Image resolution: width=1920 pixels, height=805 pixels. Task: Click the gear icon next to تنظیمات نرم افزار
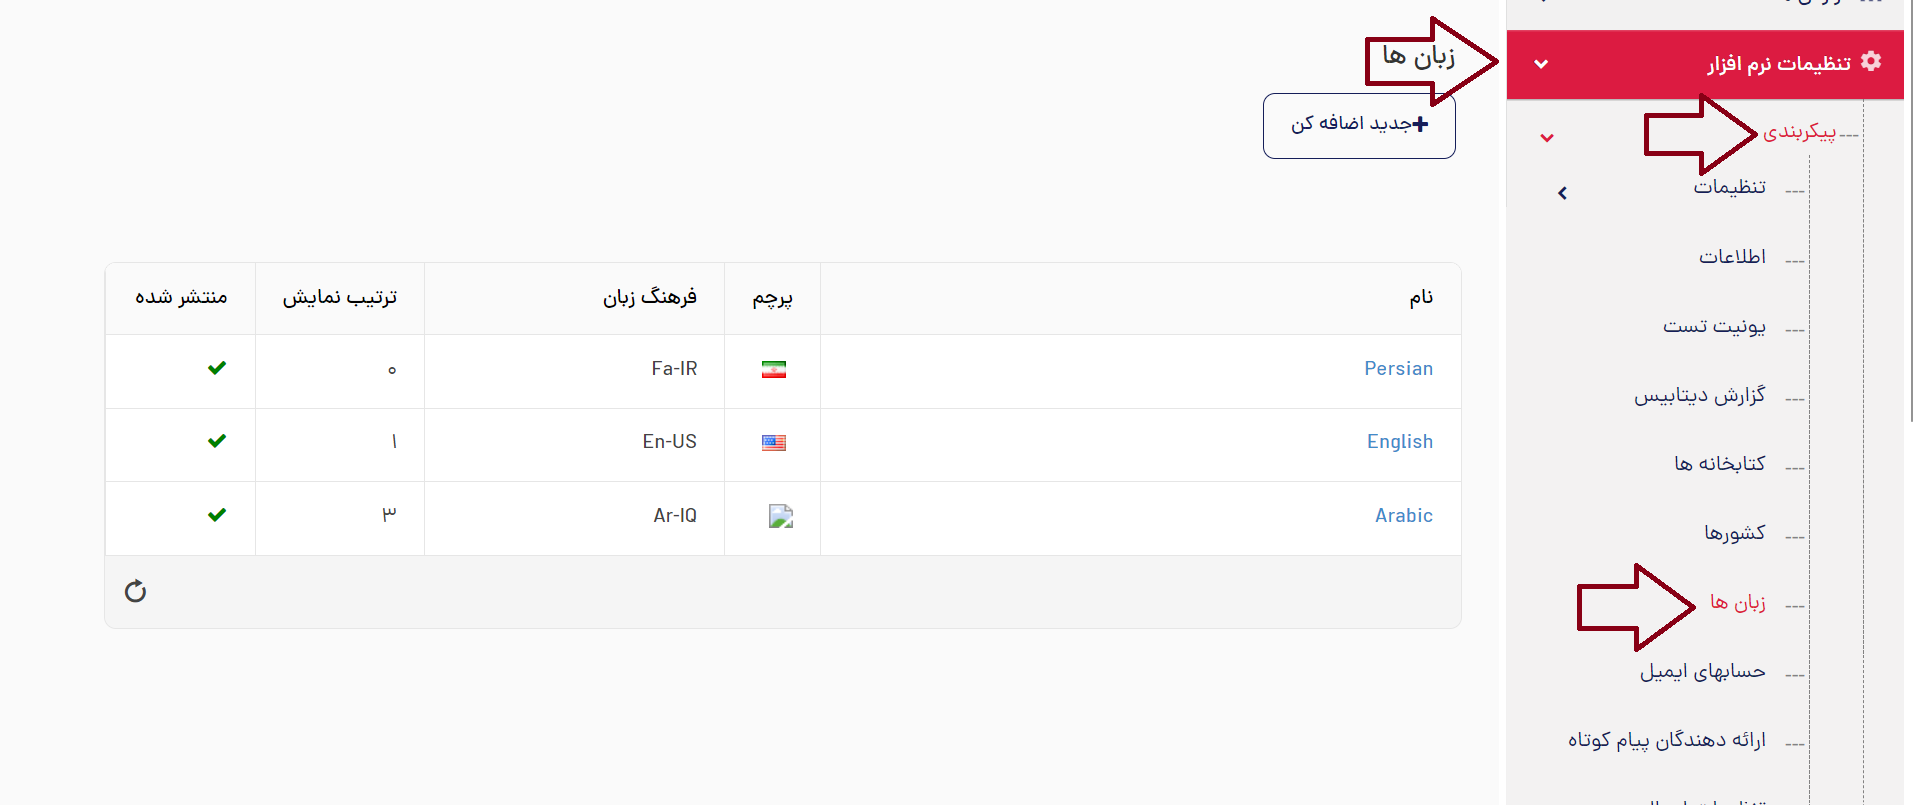(1872, 62)
